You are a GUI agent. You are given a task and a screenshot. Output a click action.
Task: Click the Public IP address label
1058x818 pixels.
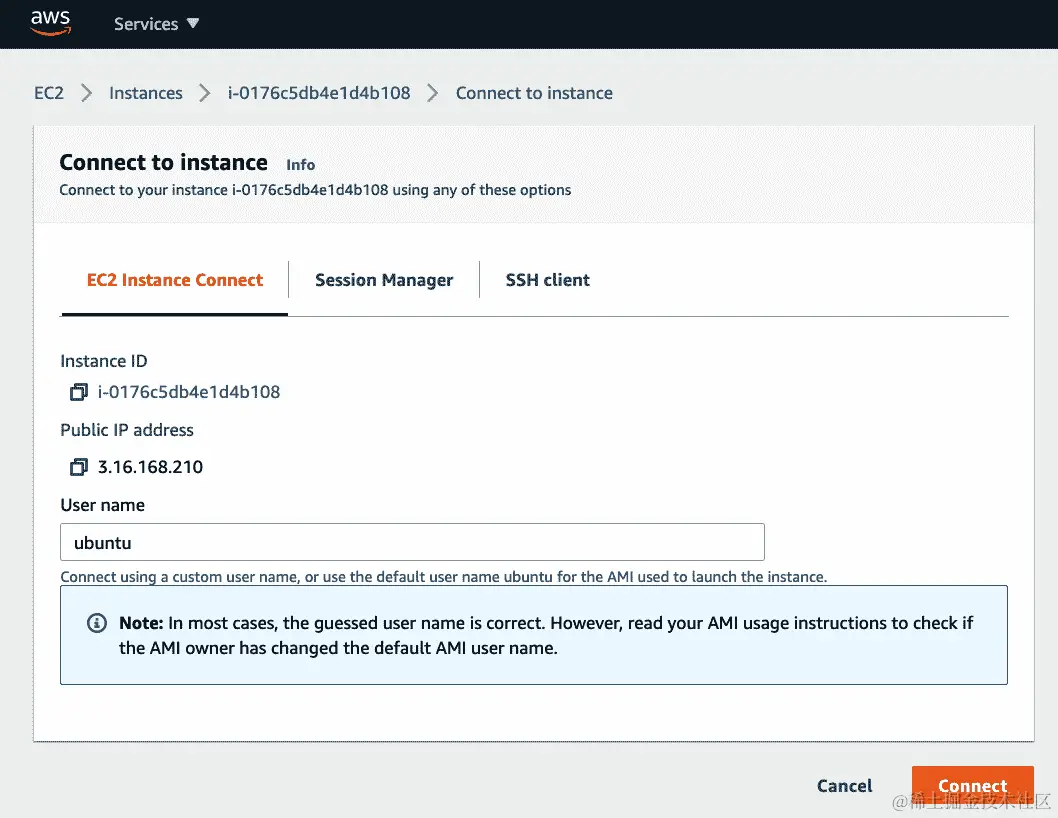tap(127, 430)
